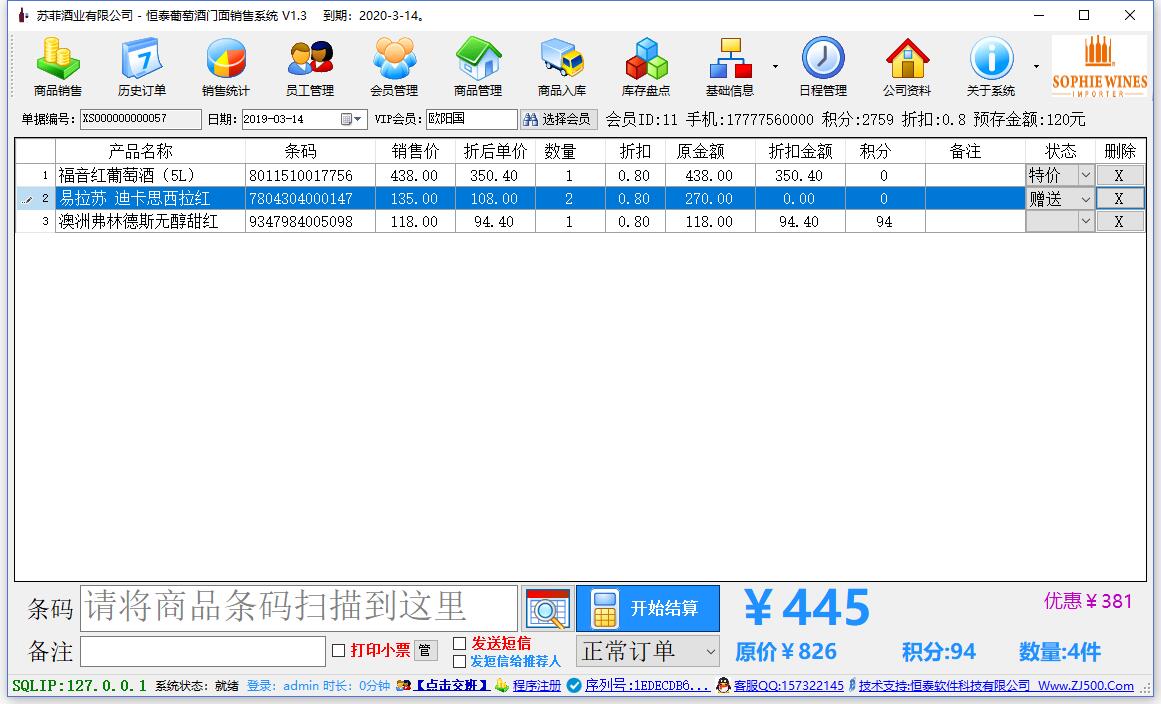Click the 备注 remarks input field
This screenshot has width=1161, height=704.
[203, 651]
